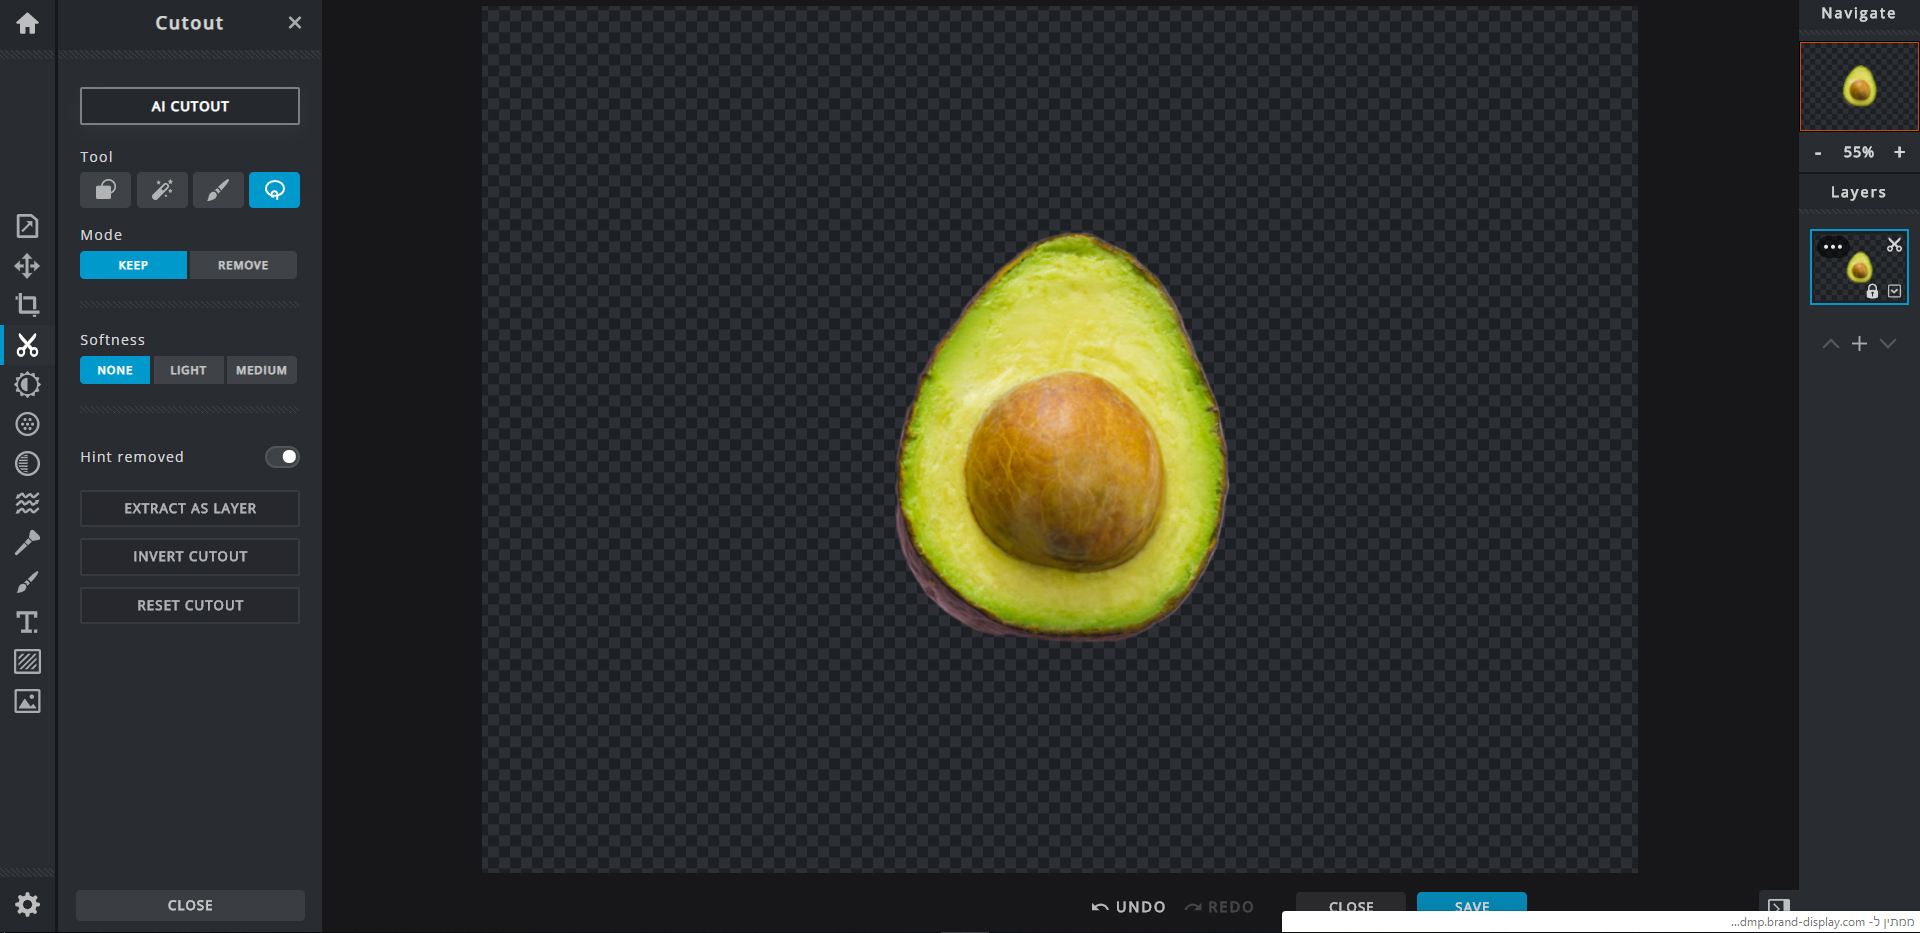Screen dimensions: 1920x933
Task: Select the magic wand cutout tool
Action: pyautogui.click(x=162, y=190)
